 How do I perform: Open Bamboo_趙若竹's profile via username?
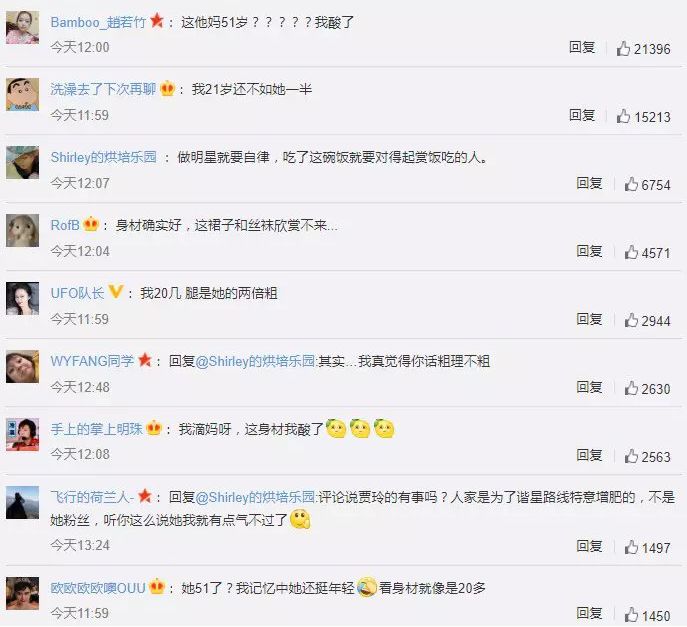coord(98,22)
